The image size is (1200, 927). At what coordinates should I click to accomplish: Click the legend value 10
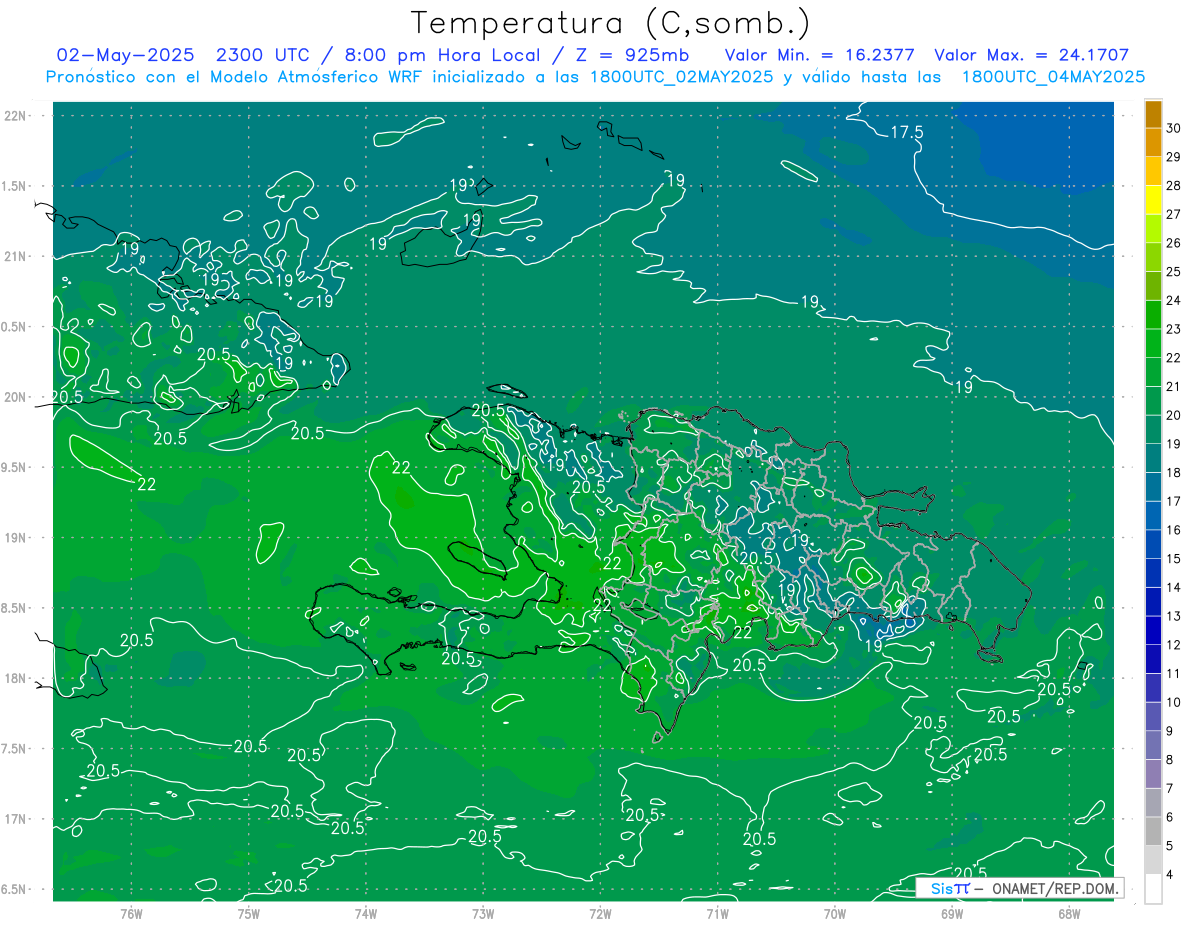(1174, 702)
